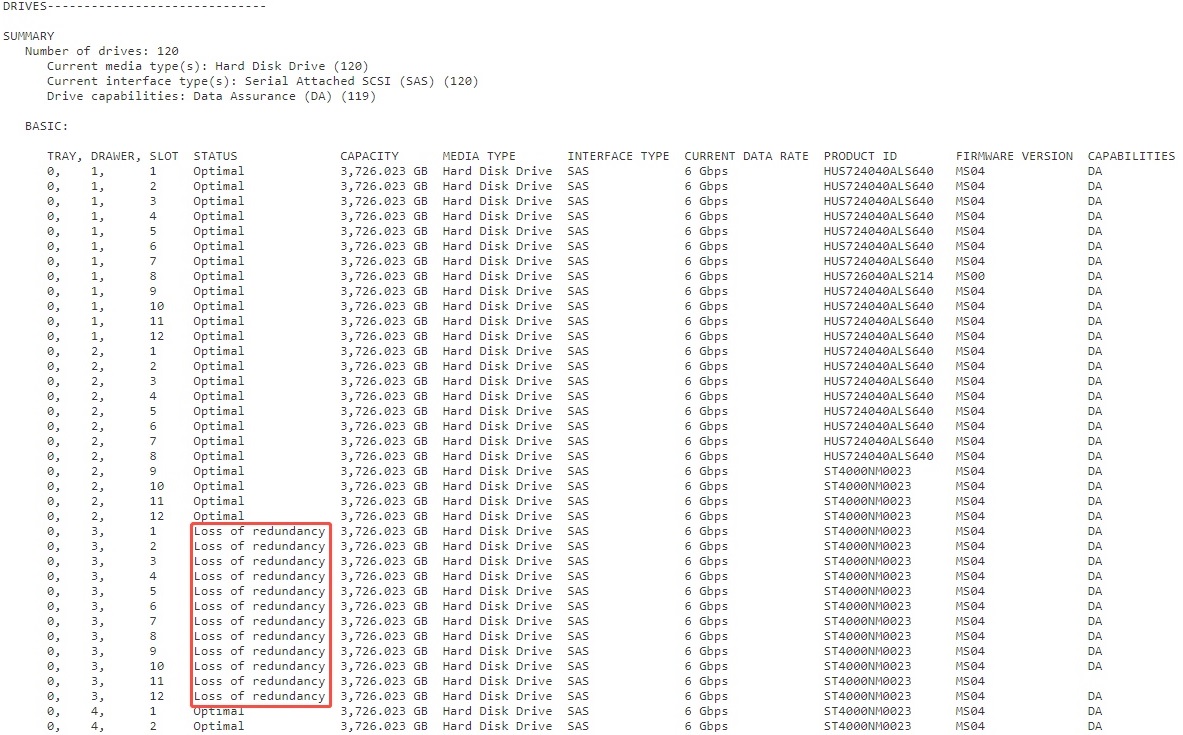This screenshot has width=1183, height=735.
Task: Click 'Loss of redundancy' for drawer 3 slot 1
Action: coord(259,531)
